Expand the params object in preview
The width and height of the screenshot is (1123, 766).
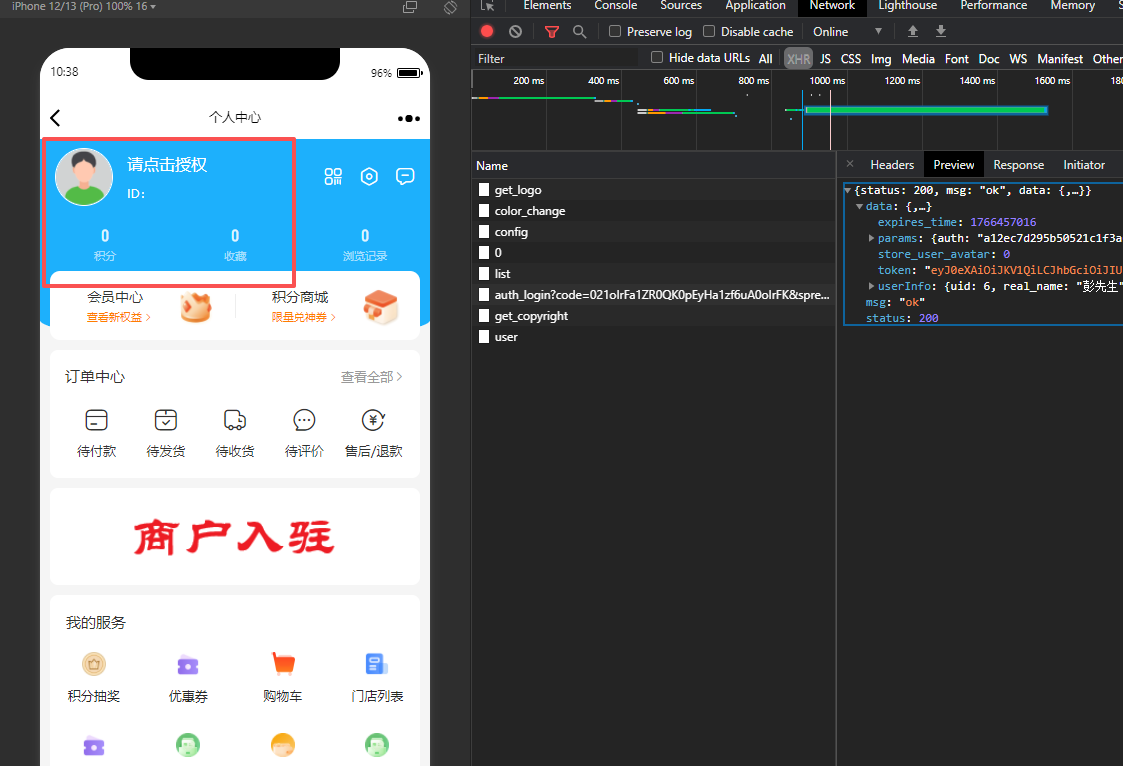(872, 238)
